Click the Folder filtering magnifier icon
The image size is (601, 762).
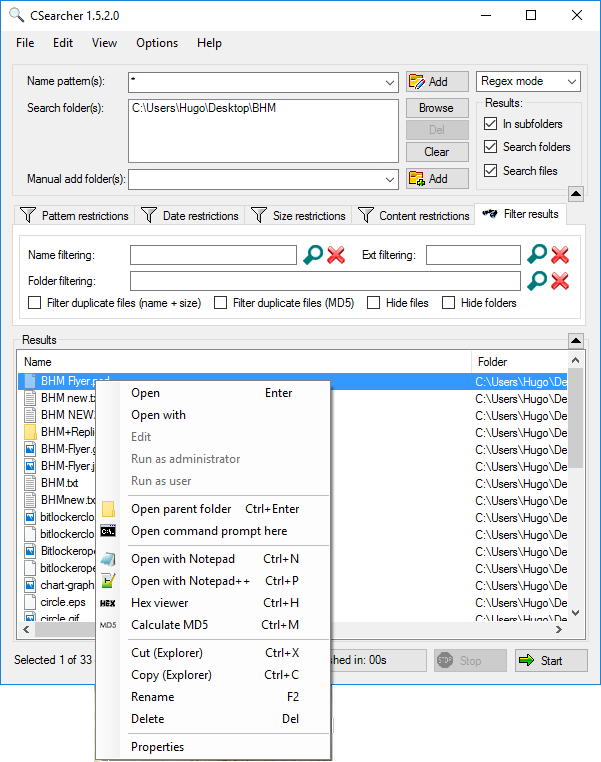pyautogui.click(x=537, y=281)
